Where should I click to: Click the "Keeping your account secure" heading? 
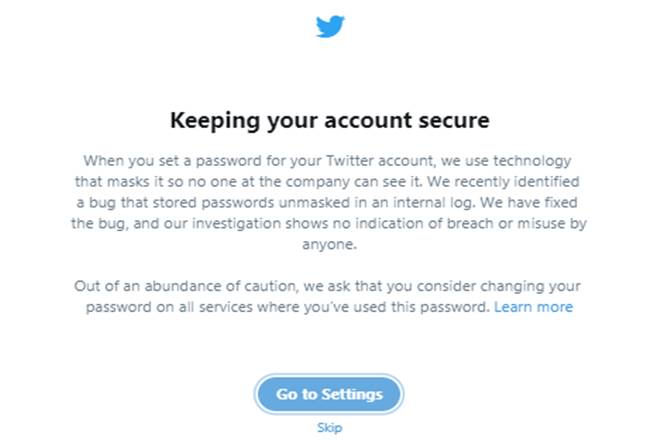tap(330, 121)
